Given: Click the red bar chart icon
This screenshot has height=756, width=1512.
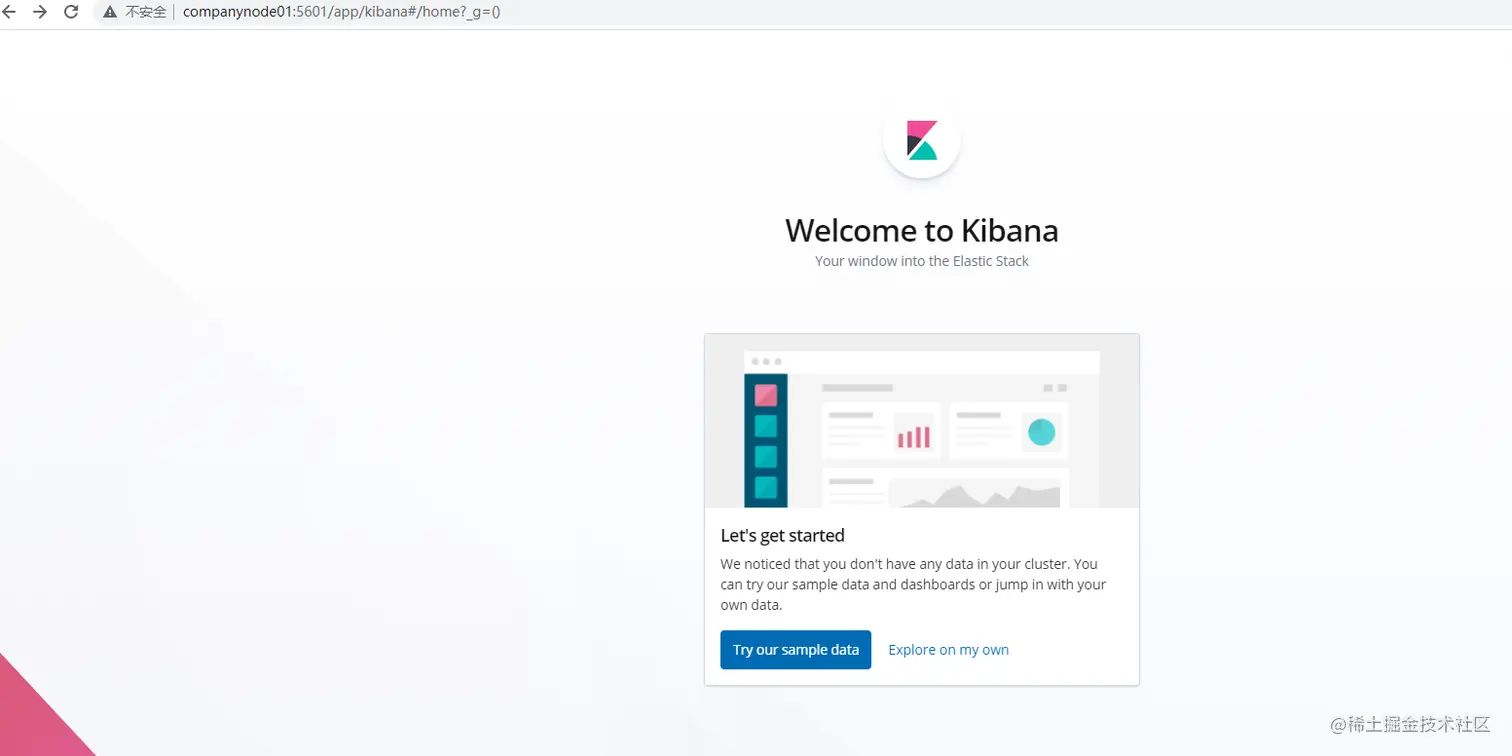Looking at the screenshot, I should pyautogui.click(x=913, y=436).
